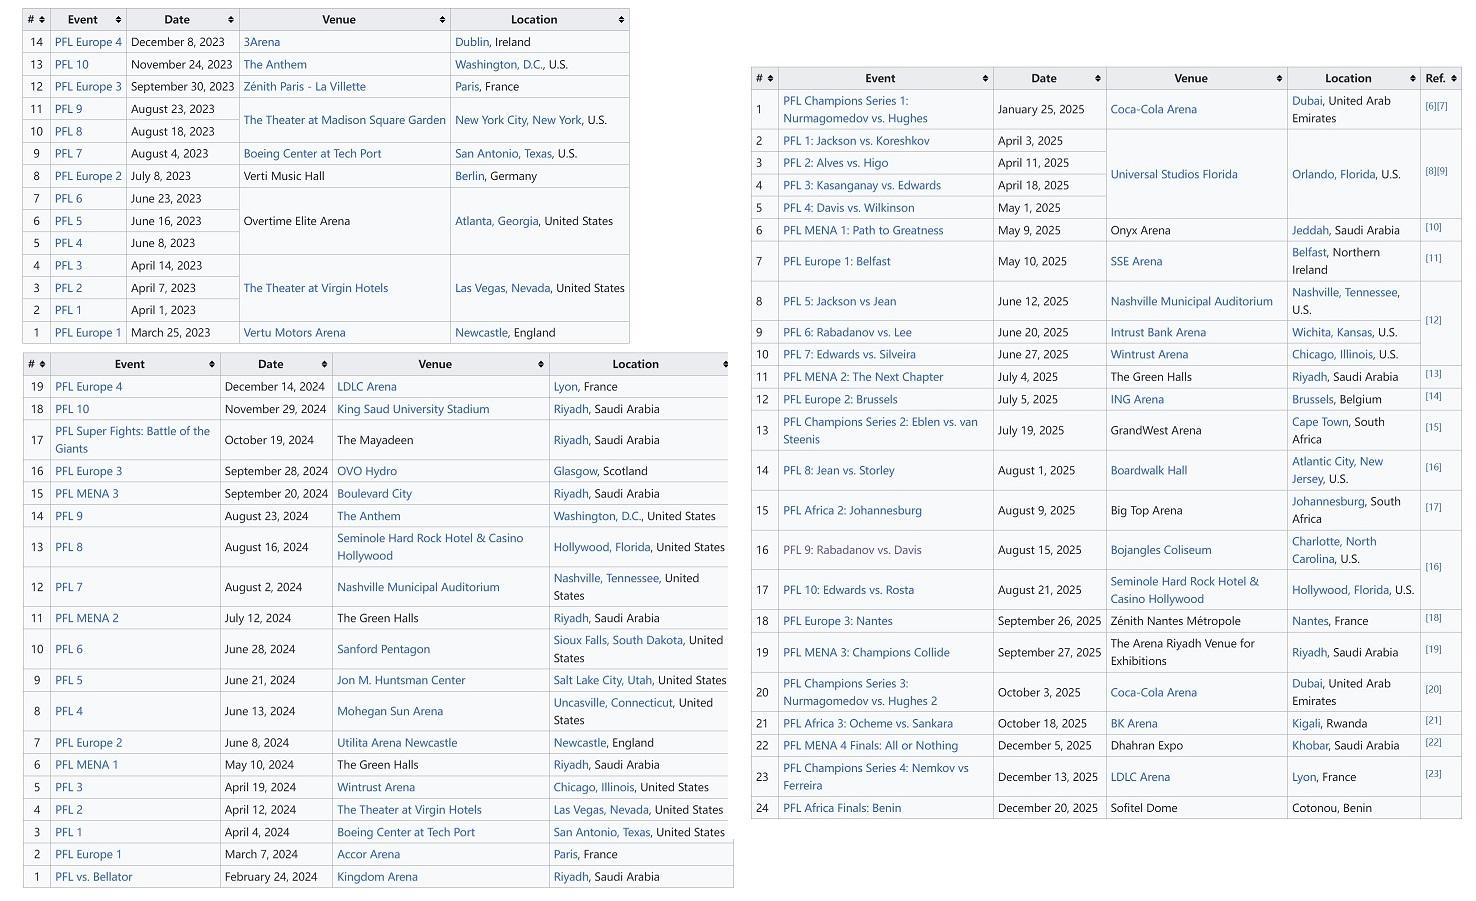Open the Glasgow location link
The width and height of the screenshot is (1476, 901).
[x=575, y=471]
